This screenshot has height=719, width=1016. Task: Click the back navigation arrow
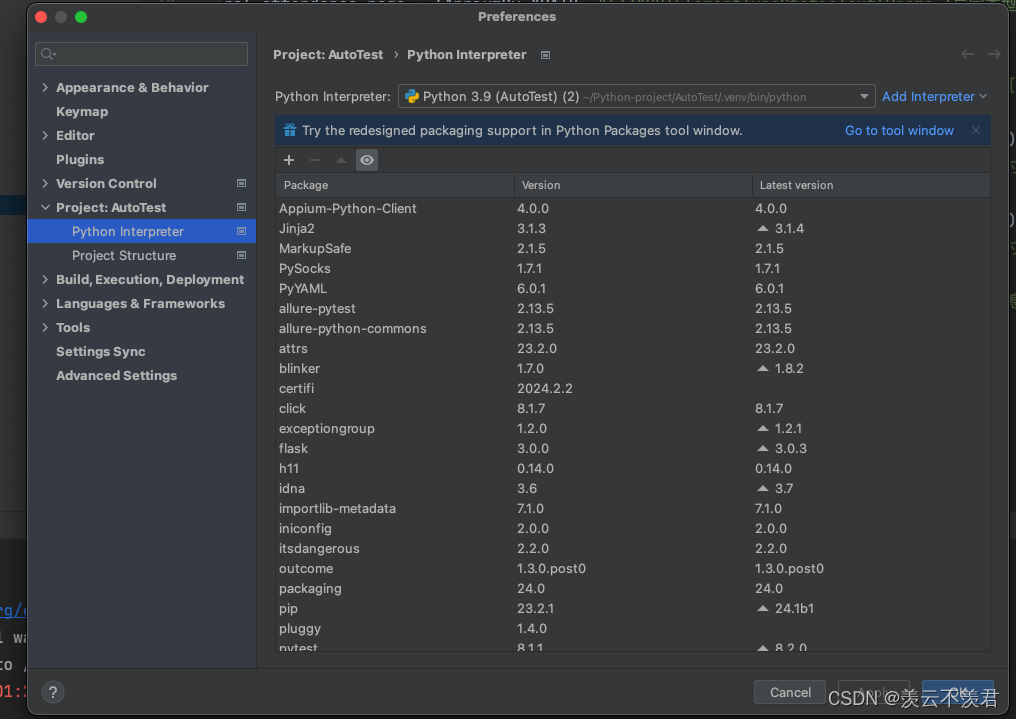click(x=967, y=54)
